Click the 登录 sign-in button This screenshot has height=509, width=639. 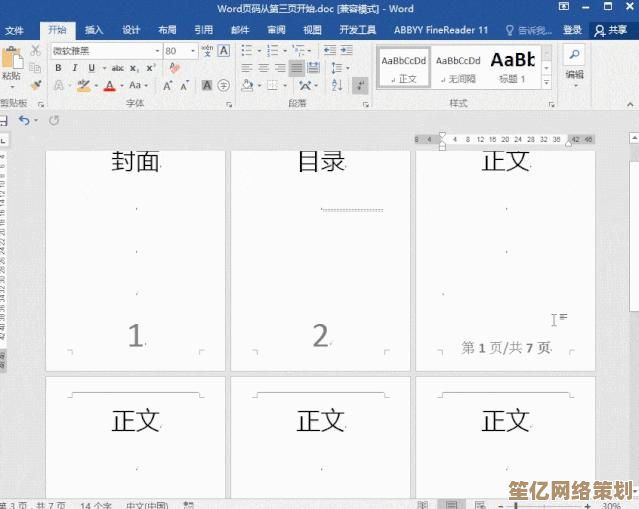tap(572, 30)
